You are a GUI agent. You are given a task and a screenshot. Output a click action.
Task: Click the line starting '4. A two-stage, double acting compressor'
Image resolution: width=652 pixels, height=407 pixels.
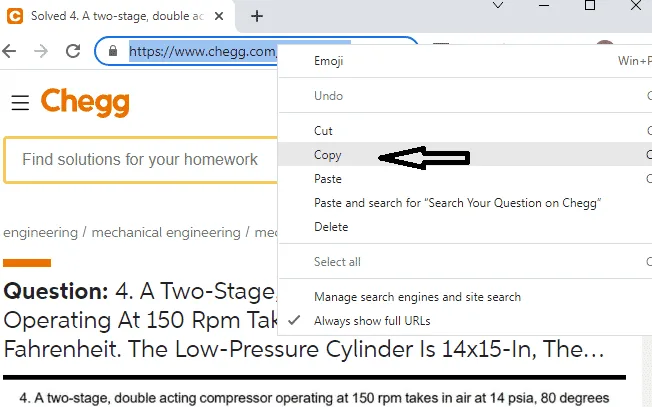point(314,398)
